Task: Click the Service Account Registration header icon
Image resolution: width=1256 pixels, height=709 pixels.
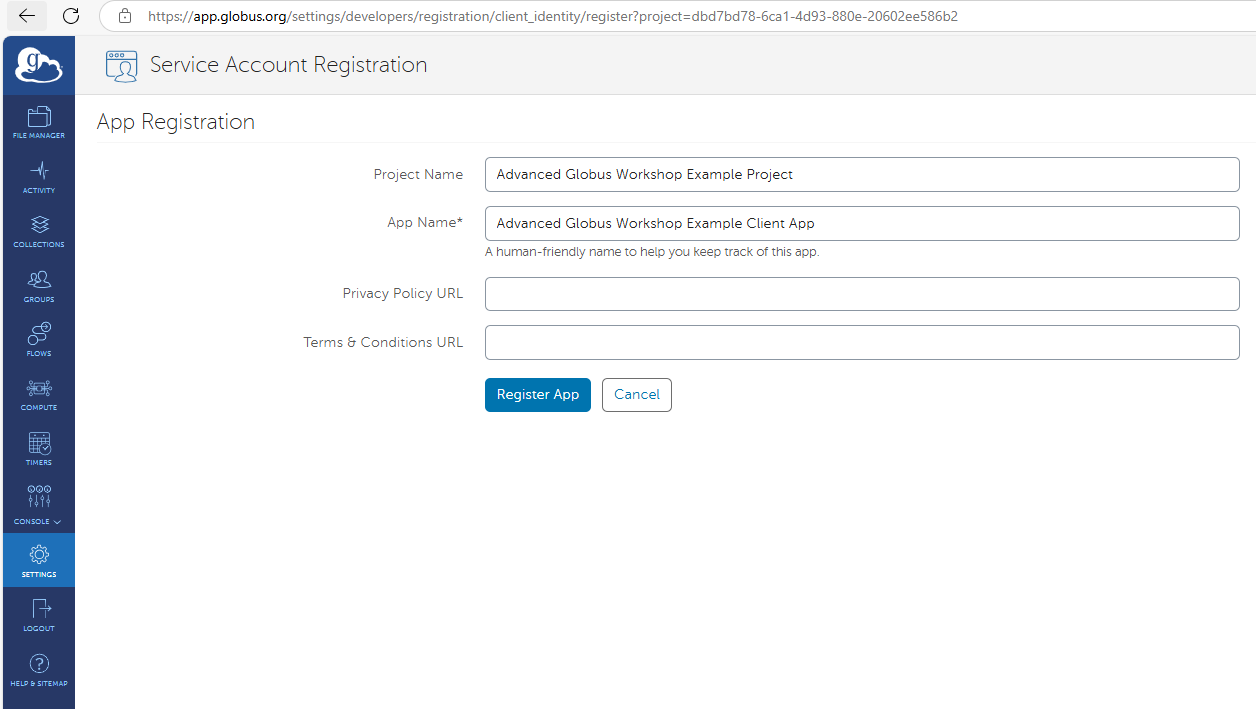Action: [x=121, y=64]
